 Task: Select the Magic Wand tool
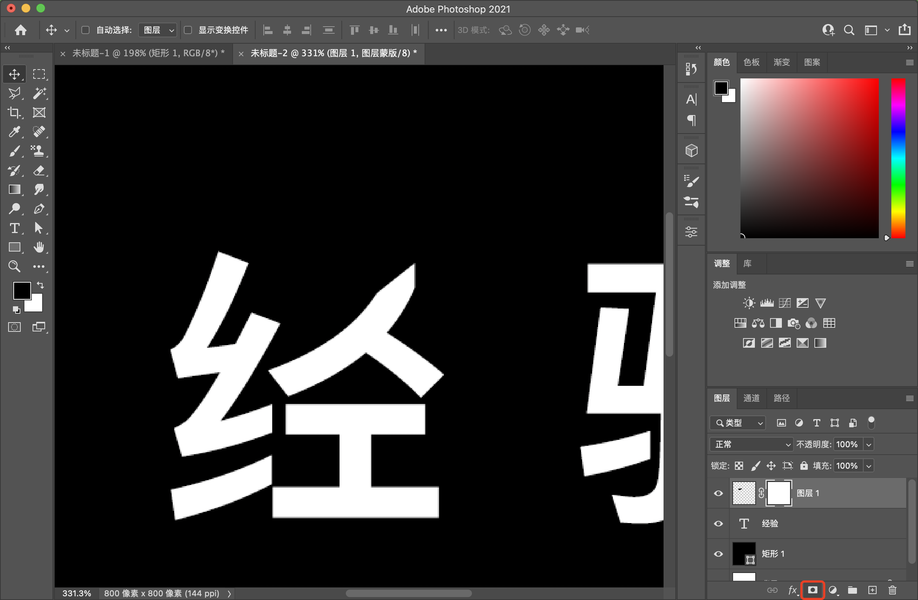point(39,93)
